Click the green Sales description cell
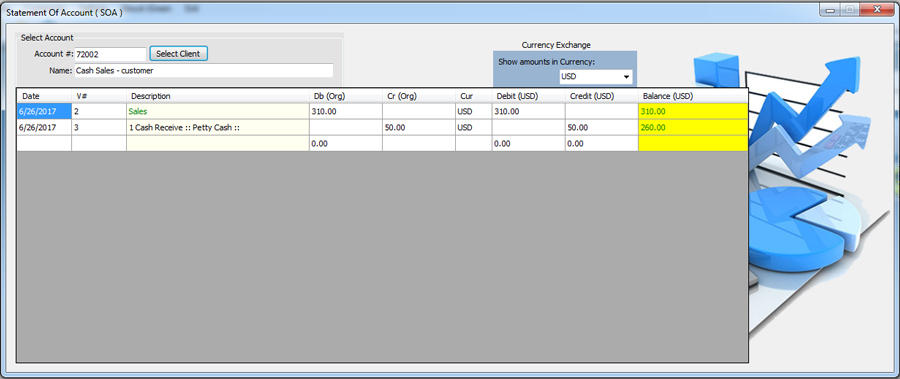 coord(218,111)
